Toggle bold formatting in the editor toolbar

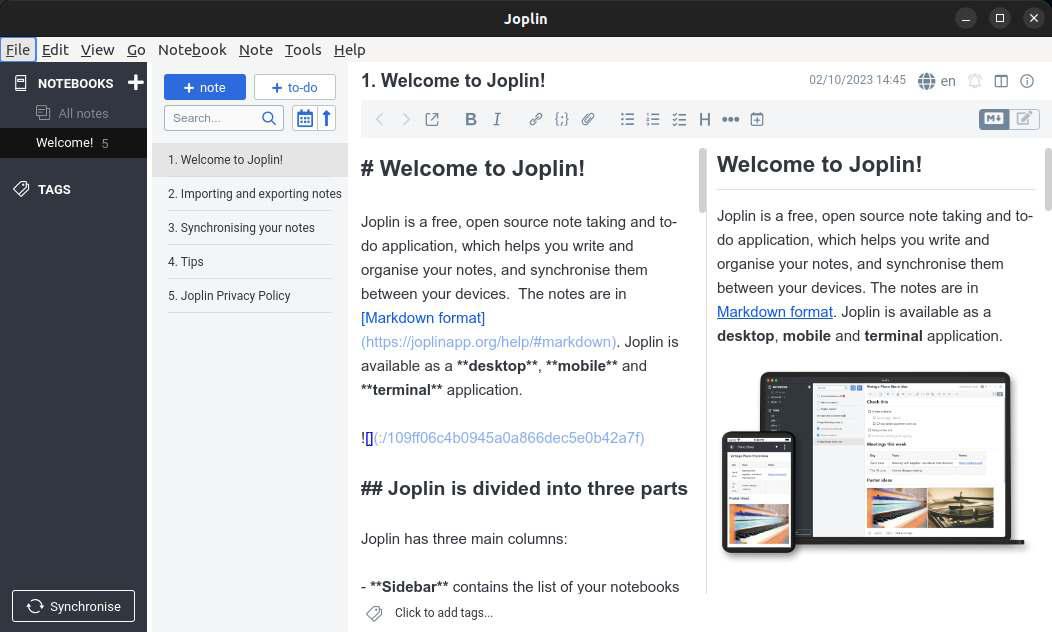tap(470, 119)
